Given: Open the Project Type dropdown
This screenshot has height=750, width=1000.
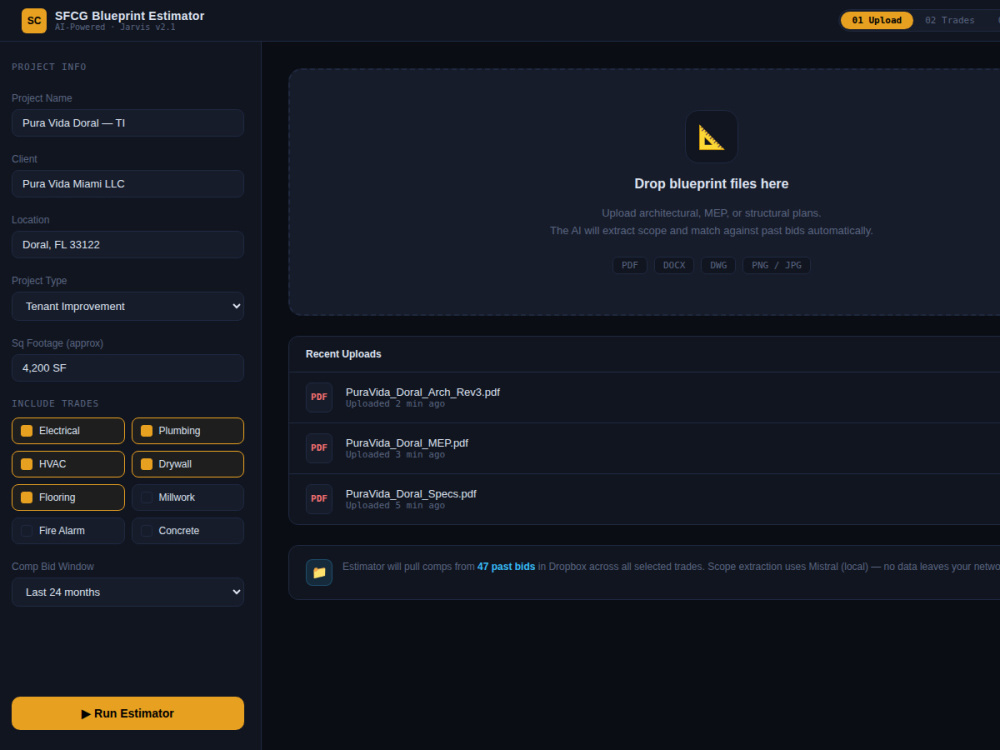Looking at the screenshot, I should point(128,306).
